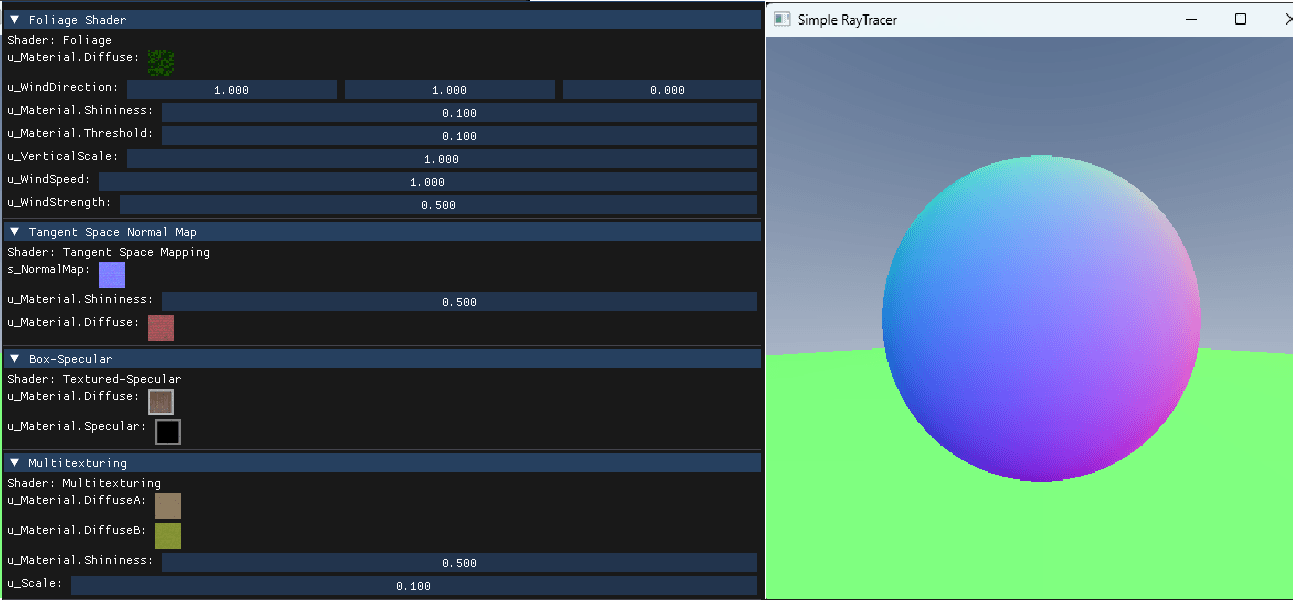1293x602 pixels.
Task: Click the blue s_NormalMap texture thumbnail
Action: tap(112, 274)
